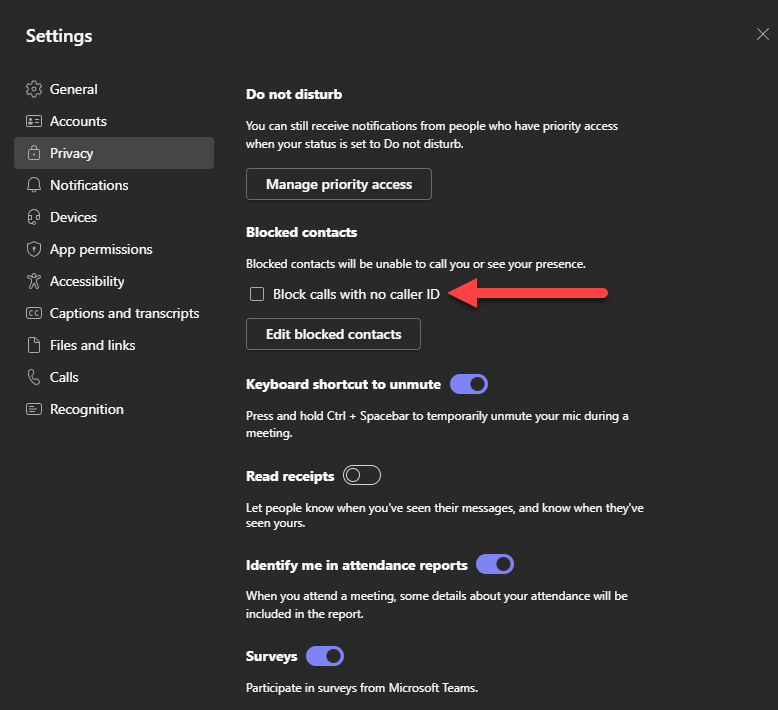Click the Accessibility person icon
Screen dimensions: 778x710
click(34, 281)
